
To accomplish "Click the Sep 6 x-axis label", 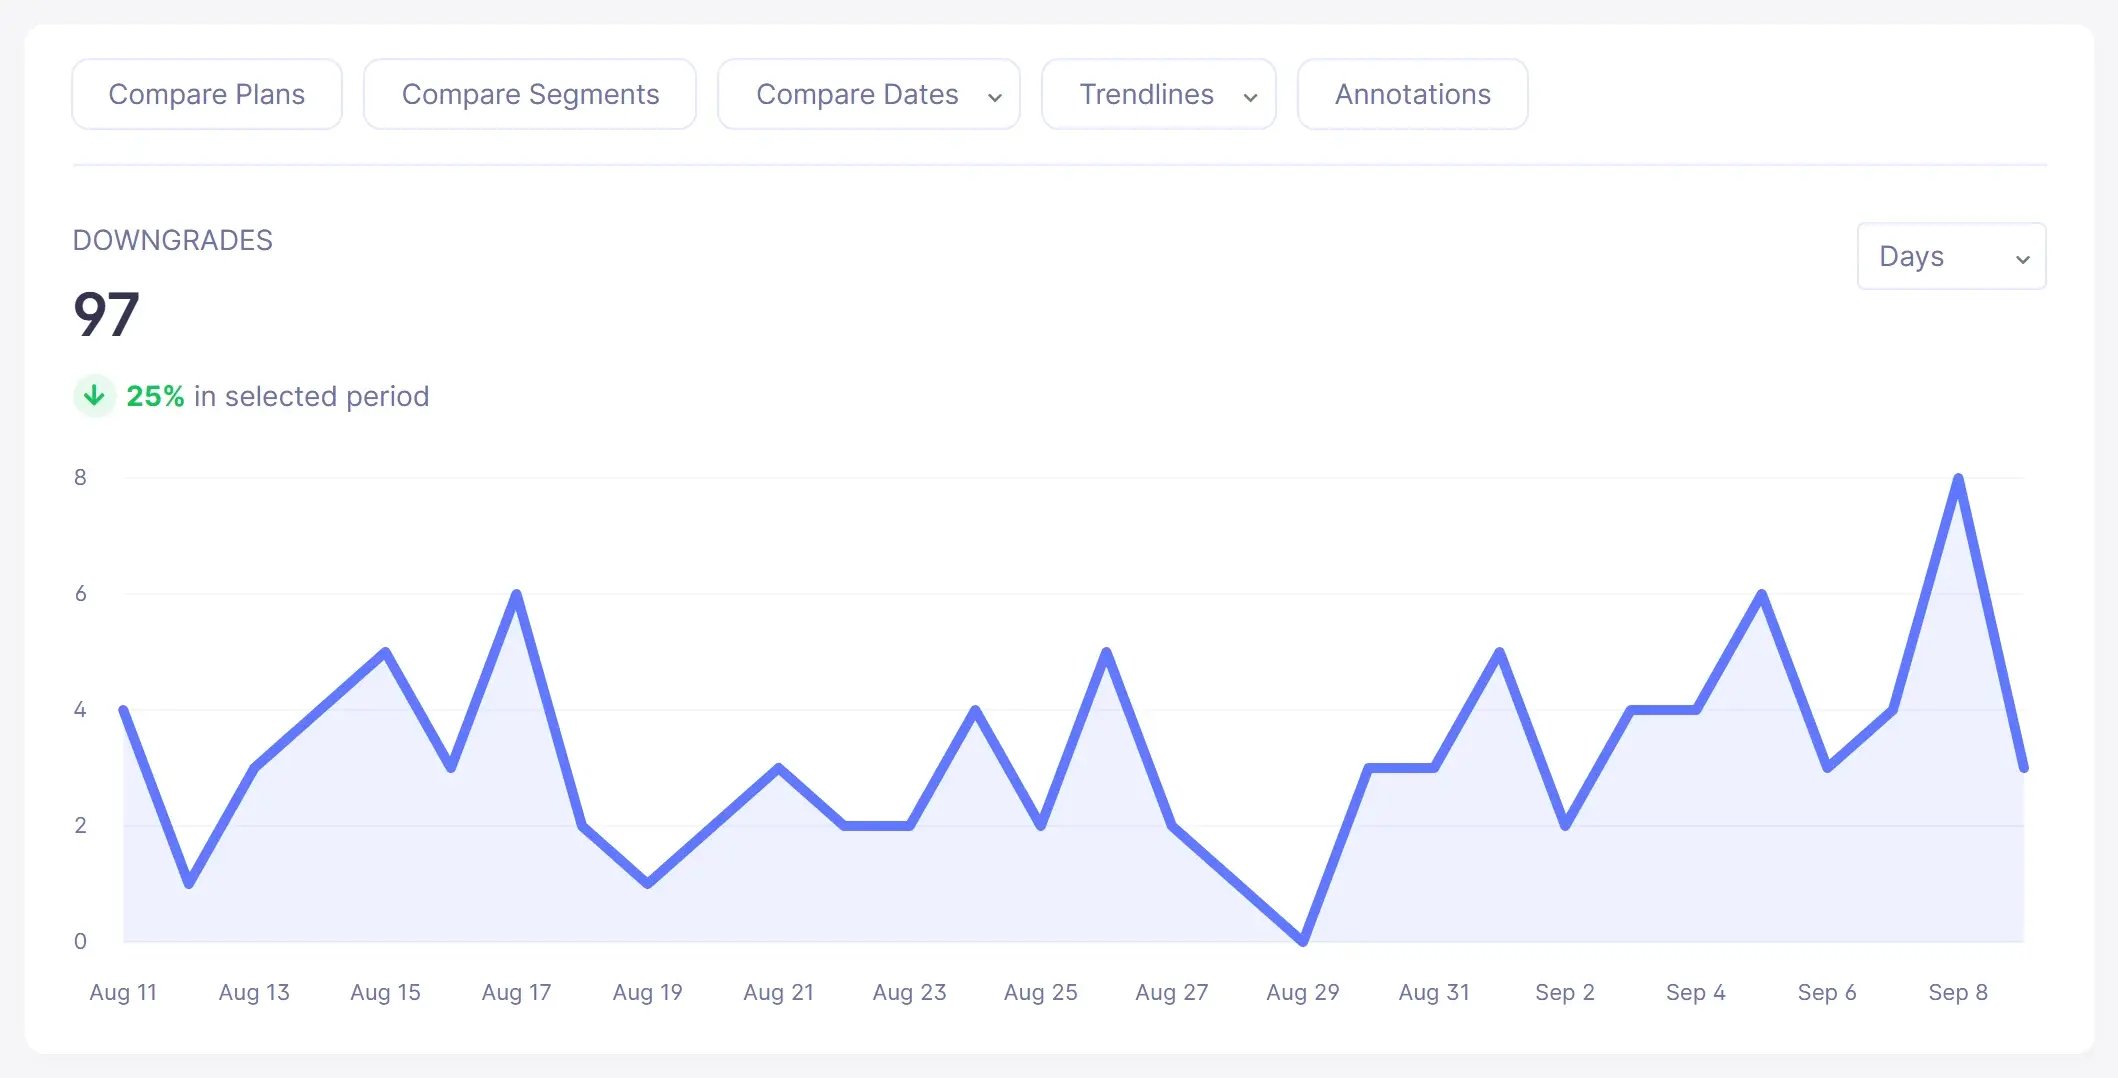I will [x=1826, y=992].
